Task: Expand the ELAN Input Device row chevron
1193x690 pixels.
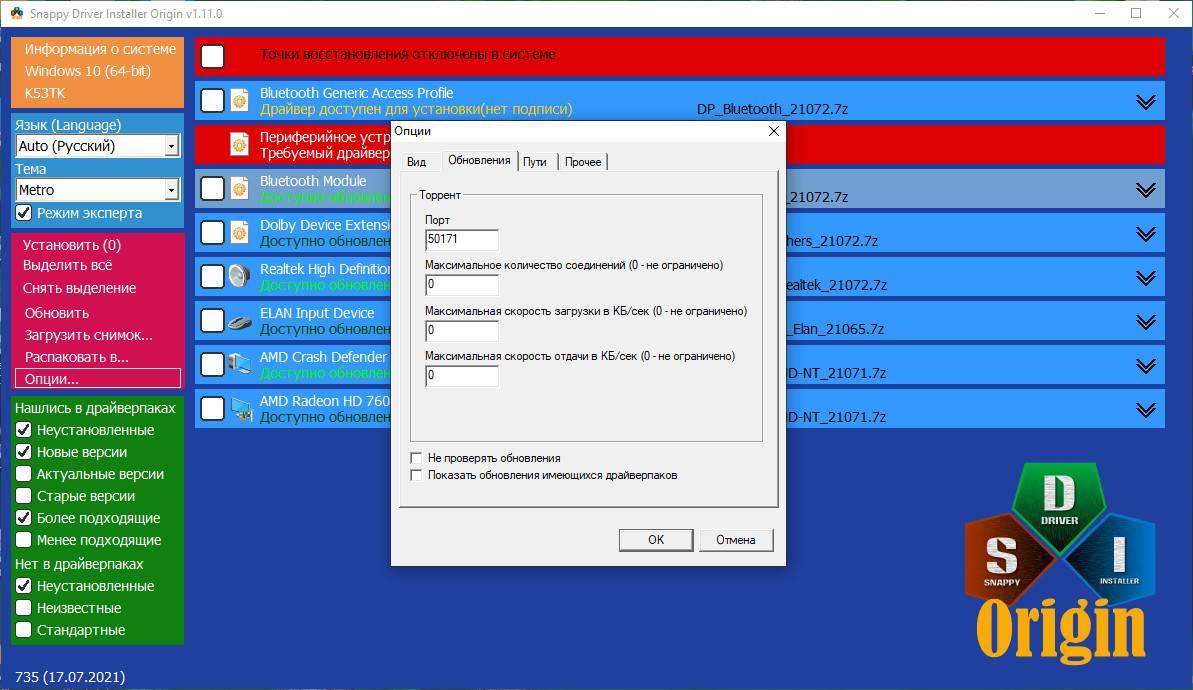Action: coord(1146,323)
